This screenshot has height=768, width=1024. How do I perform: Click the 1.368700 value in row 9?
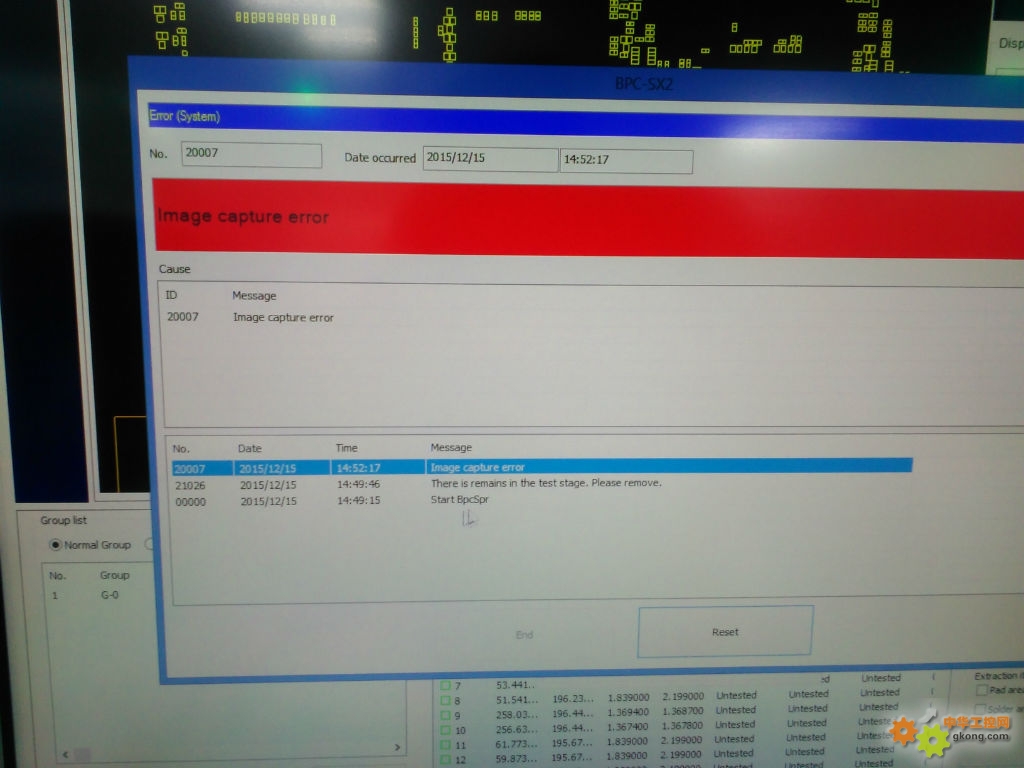683,711
